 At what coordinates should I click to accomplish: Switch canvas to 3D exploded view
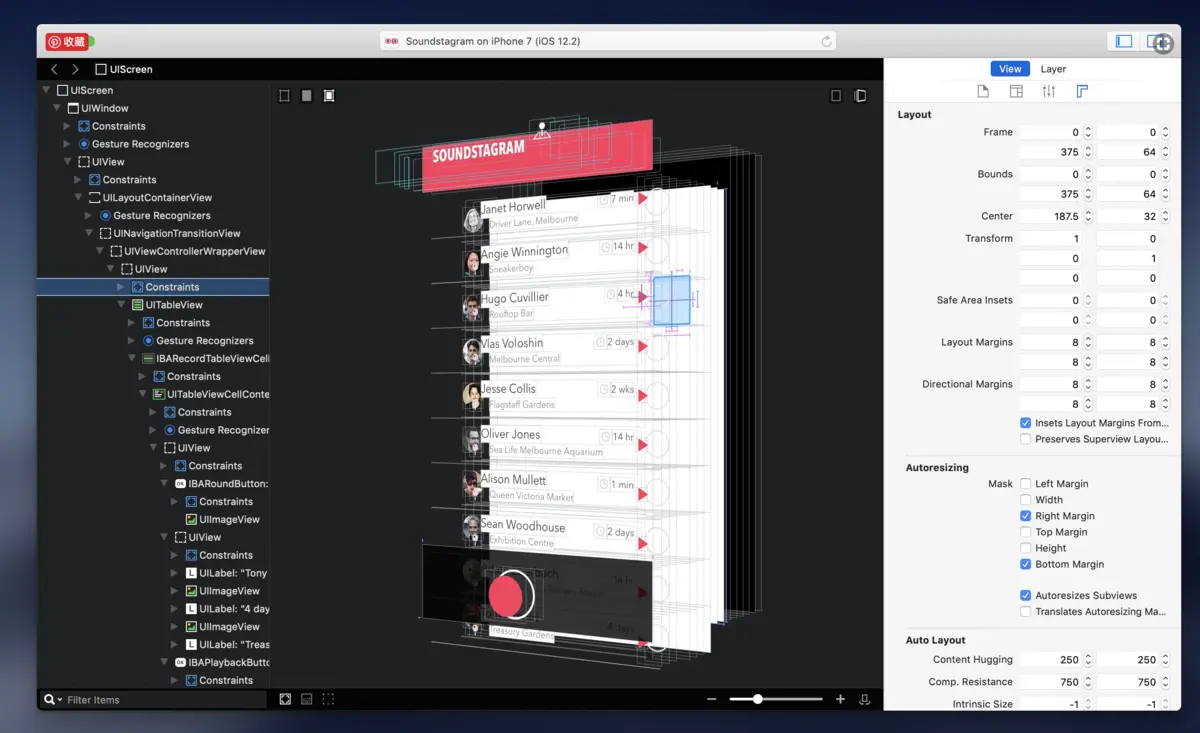pos(860,96)
